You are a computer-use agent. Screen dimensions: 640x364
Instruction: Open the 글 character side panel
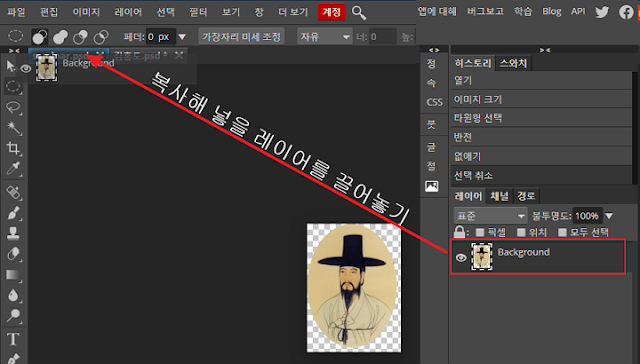431,147
